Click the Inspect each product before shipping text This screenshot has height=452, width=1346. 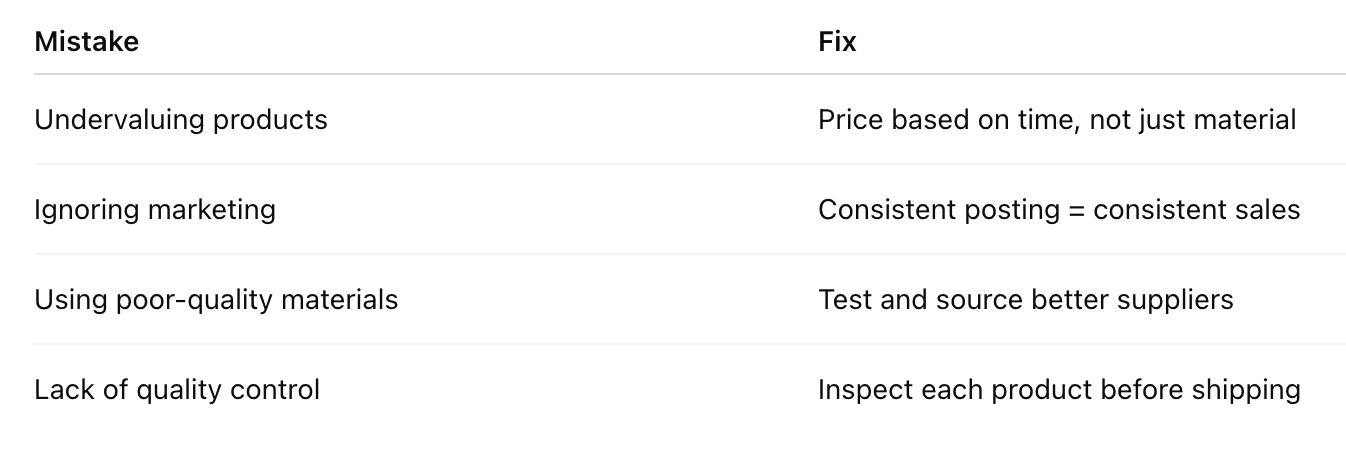[1059, 389]
